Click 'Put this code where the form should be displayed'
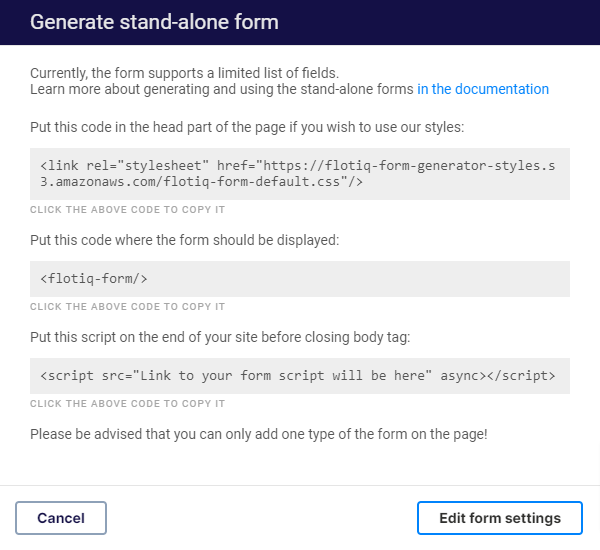Image resolution: width=600 pixels, height=550 pixels. (x=184, y=240)
